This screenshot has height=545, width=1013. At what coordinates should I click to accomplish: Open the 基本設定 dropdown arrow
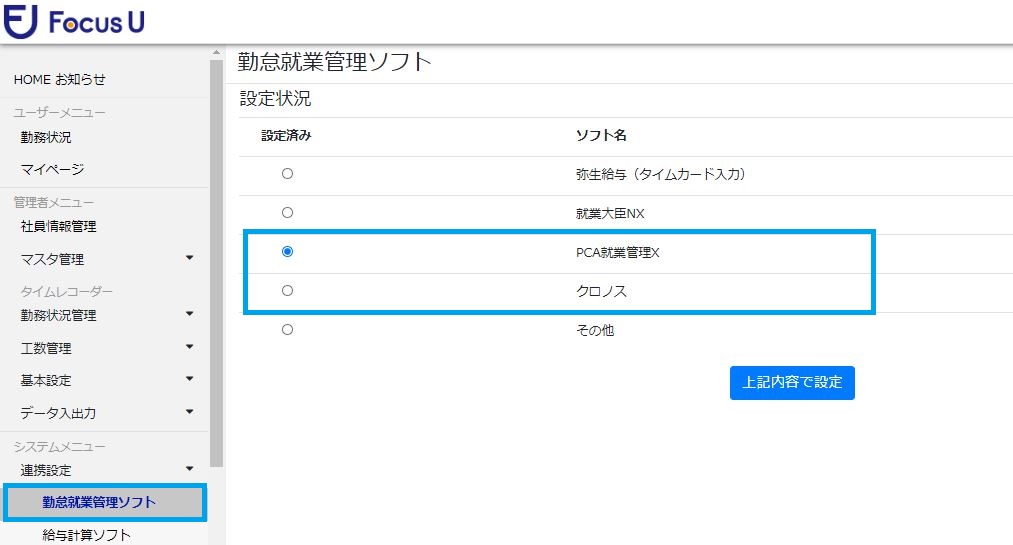click(x=189, y=379)
